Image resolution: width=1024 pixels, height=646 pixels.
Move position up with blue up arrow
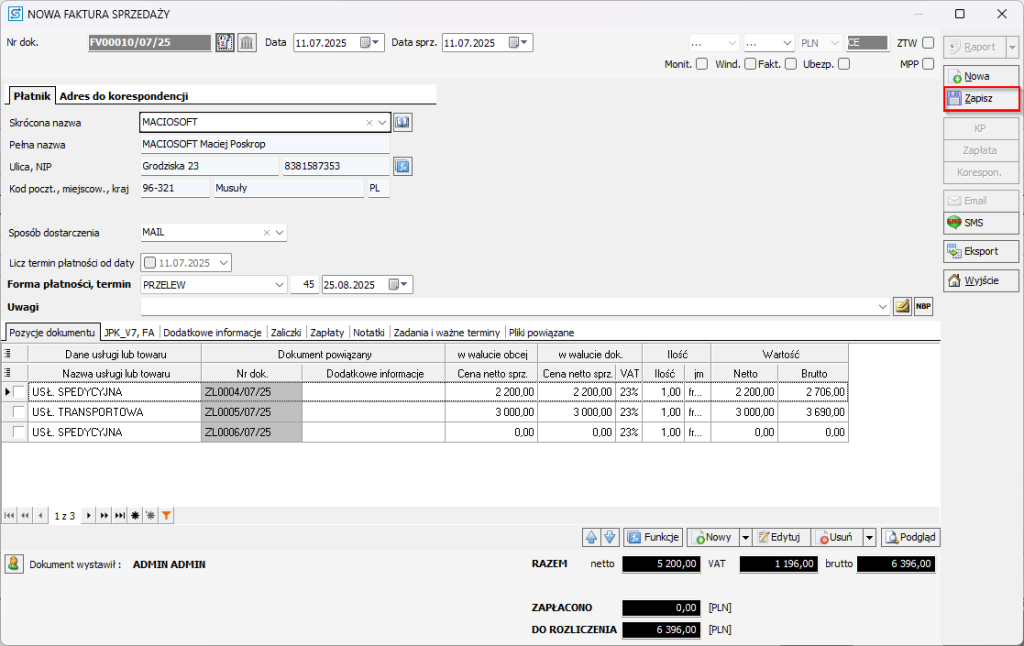point(590,537)
